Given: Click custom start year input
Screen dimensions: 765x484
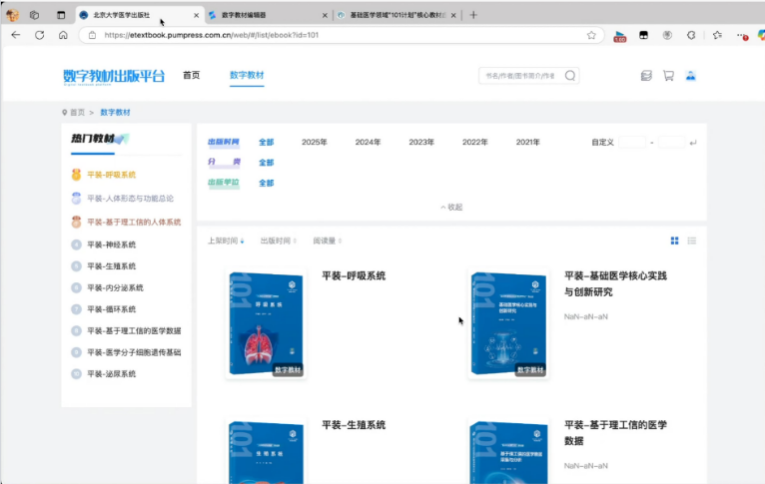Looking at the screenshot, I should tap(632, 142).
